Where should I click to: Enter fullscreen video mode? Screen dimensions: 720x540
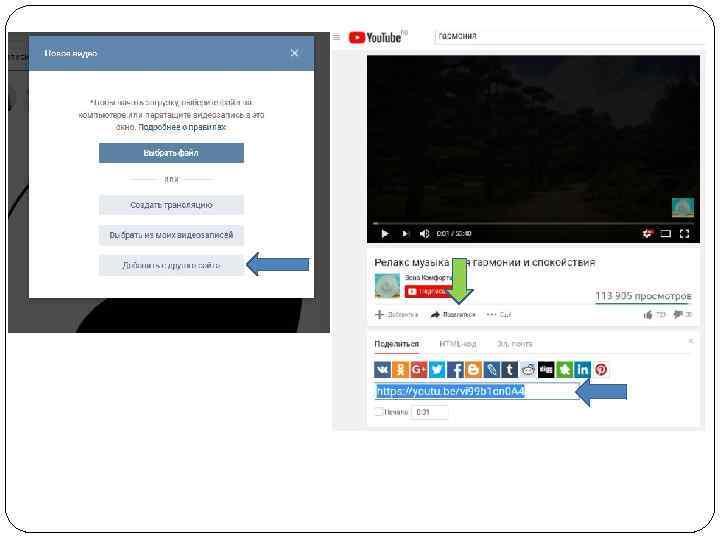click(684, 234)
